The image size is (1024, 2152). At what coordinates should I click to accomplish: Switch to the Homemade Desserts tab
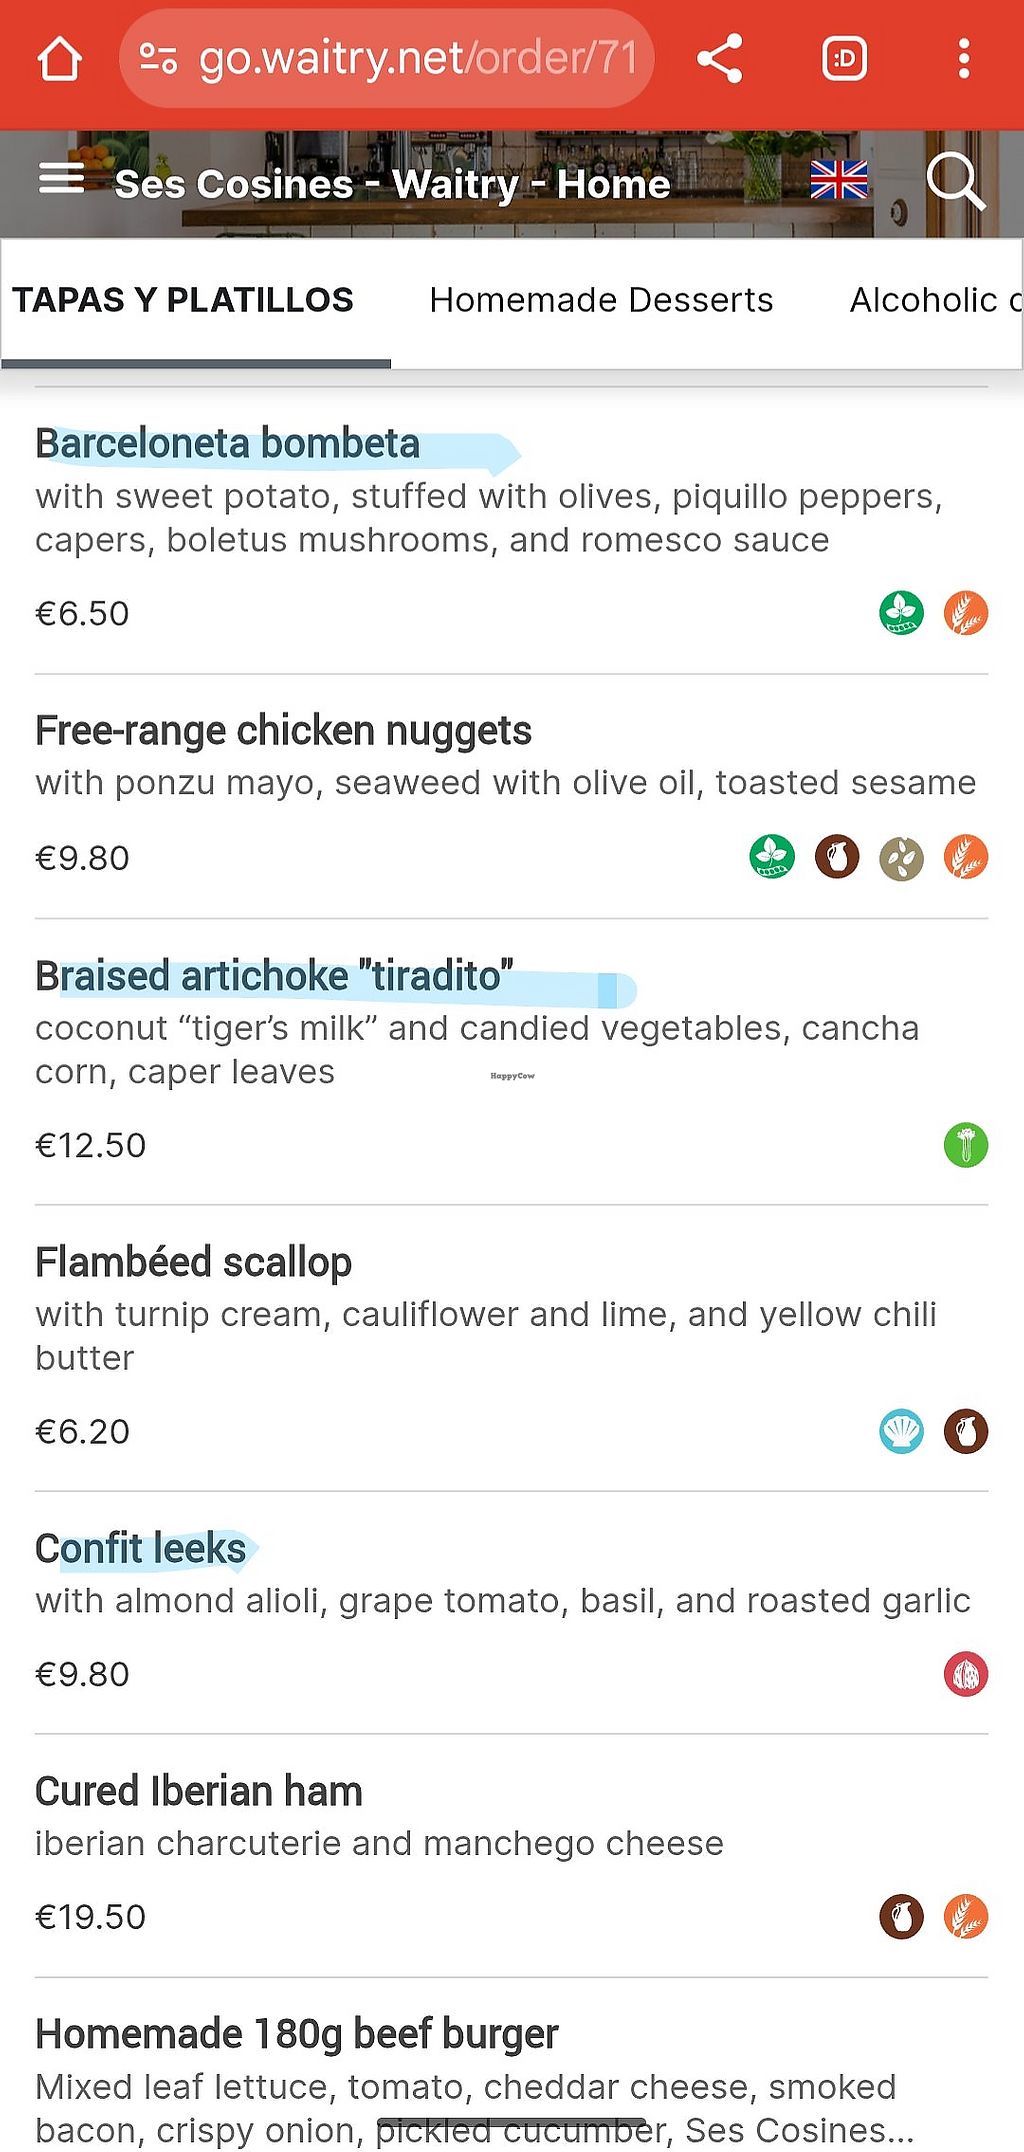point(601,300)
